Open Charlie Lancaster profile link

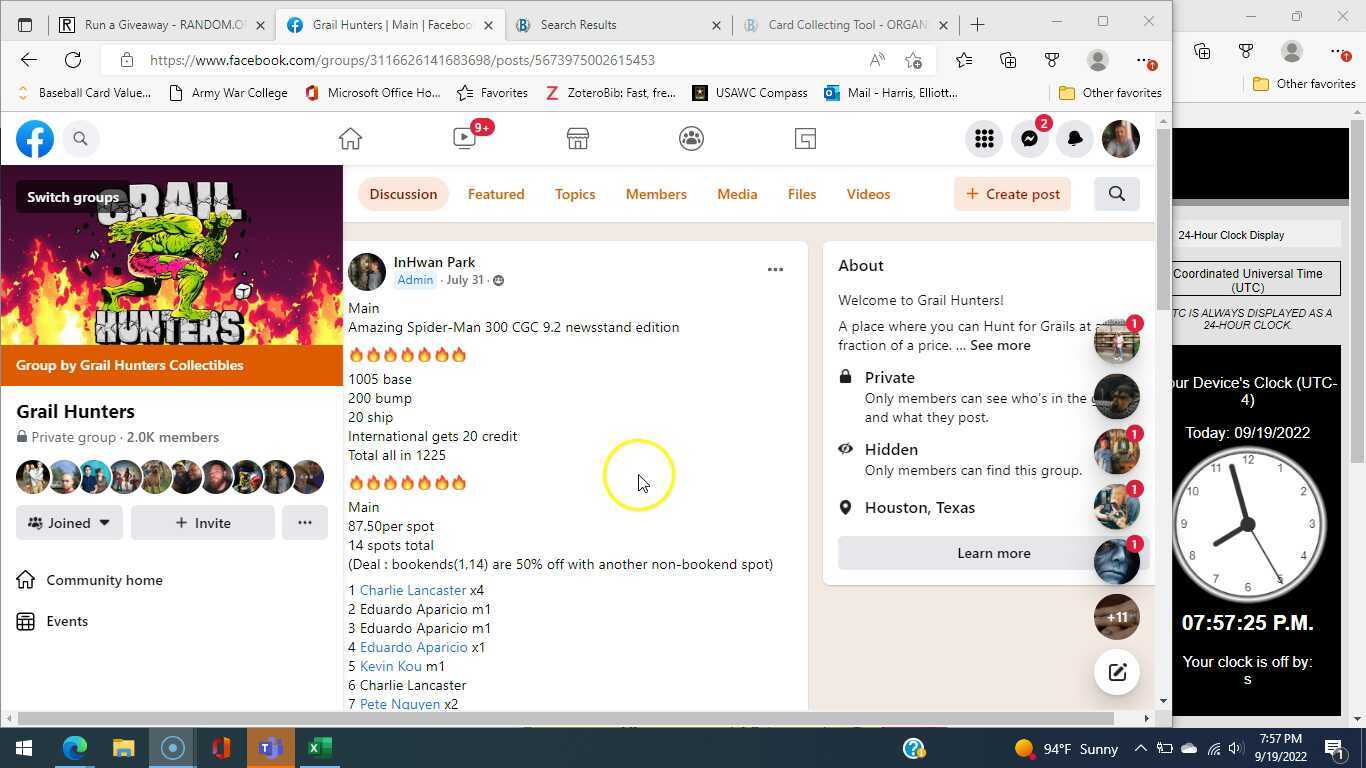[412, 590]
